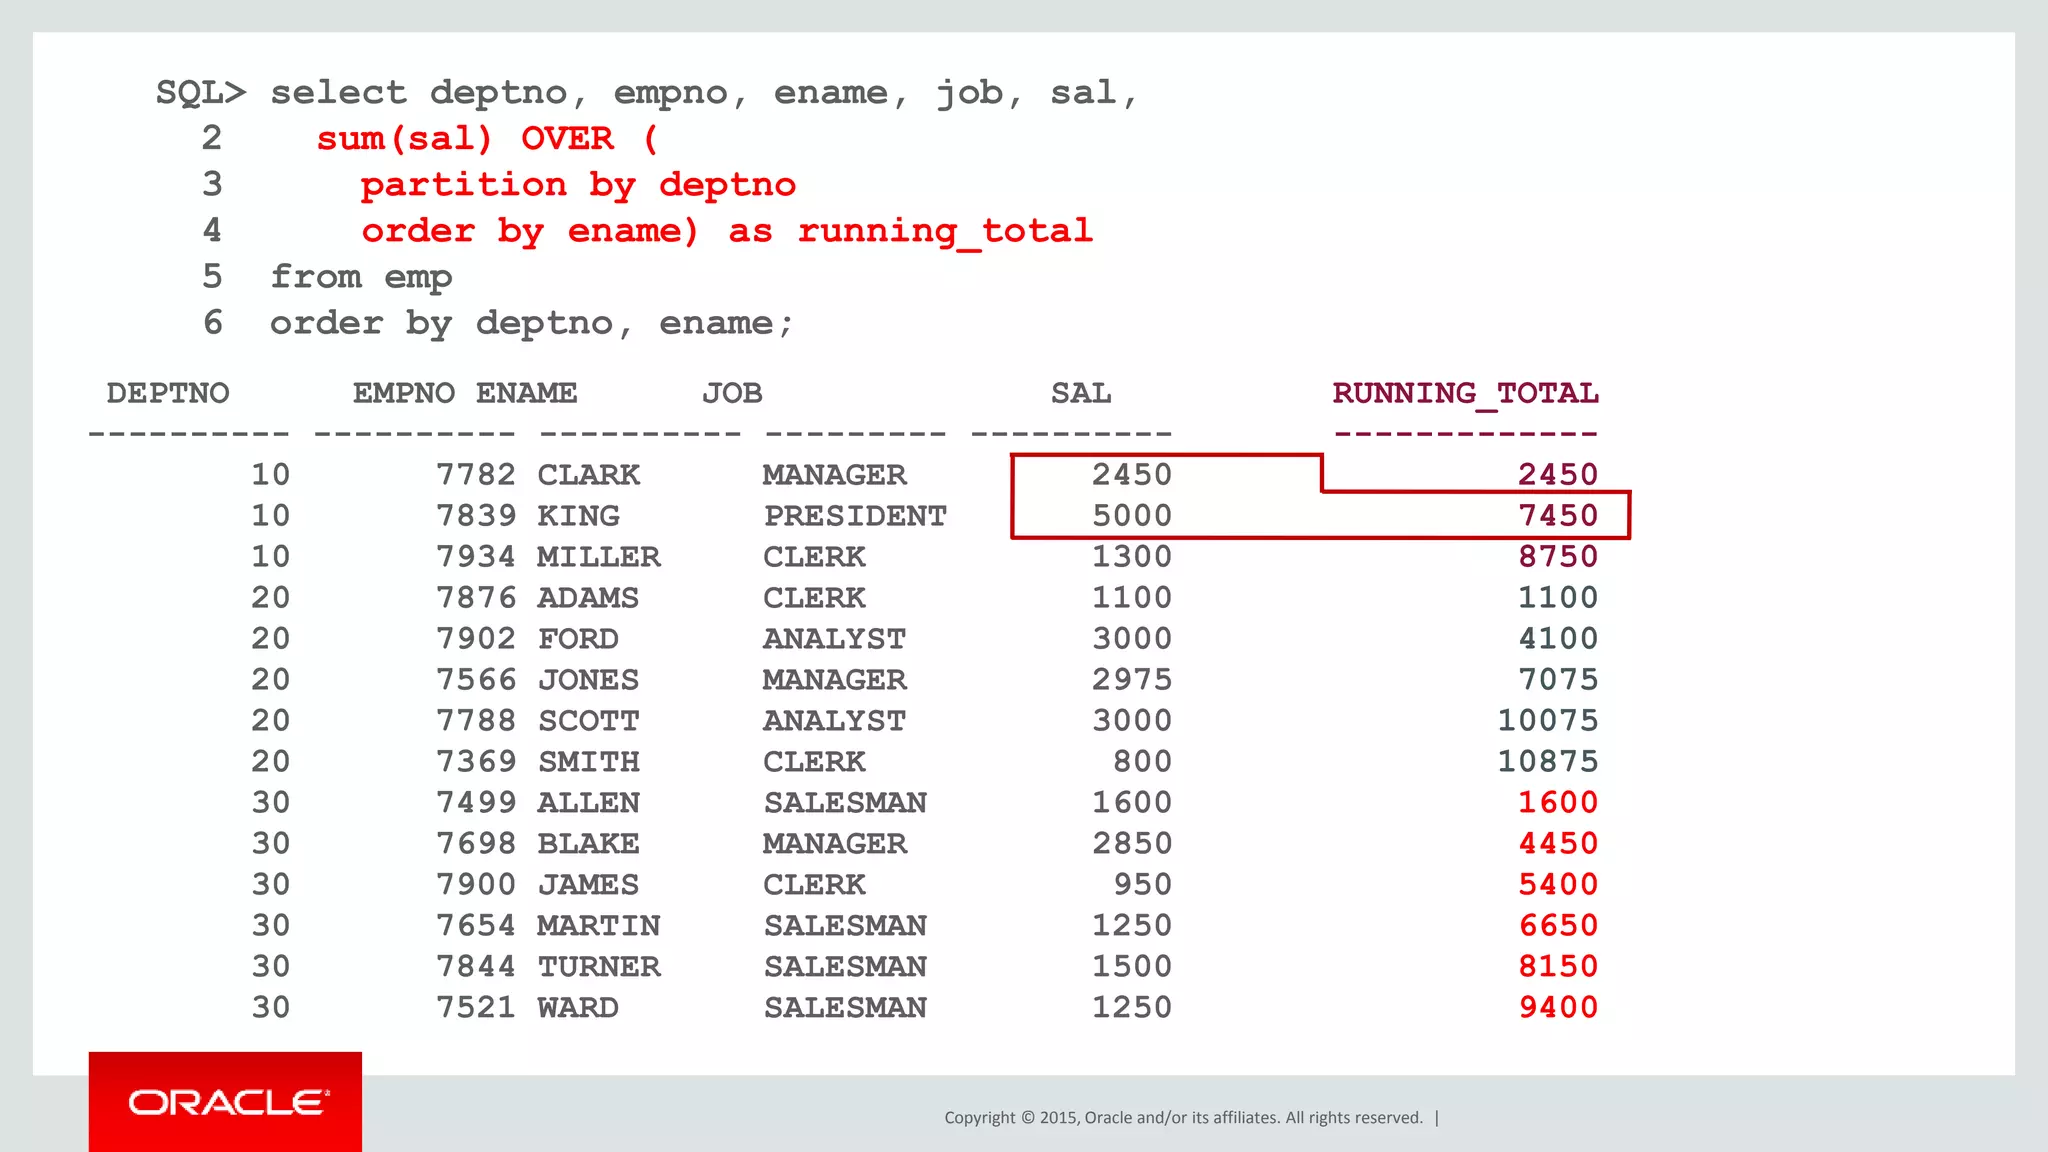Click the salary value 800
This screenshot has width=2048, height=1152.
tap(1143, 762)
